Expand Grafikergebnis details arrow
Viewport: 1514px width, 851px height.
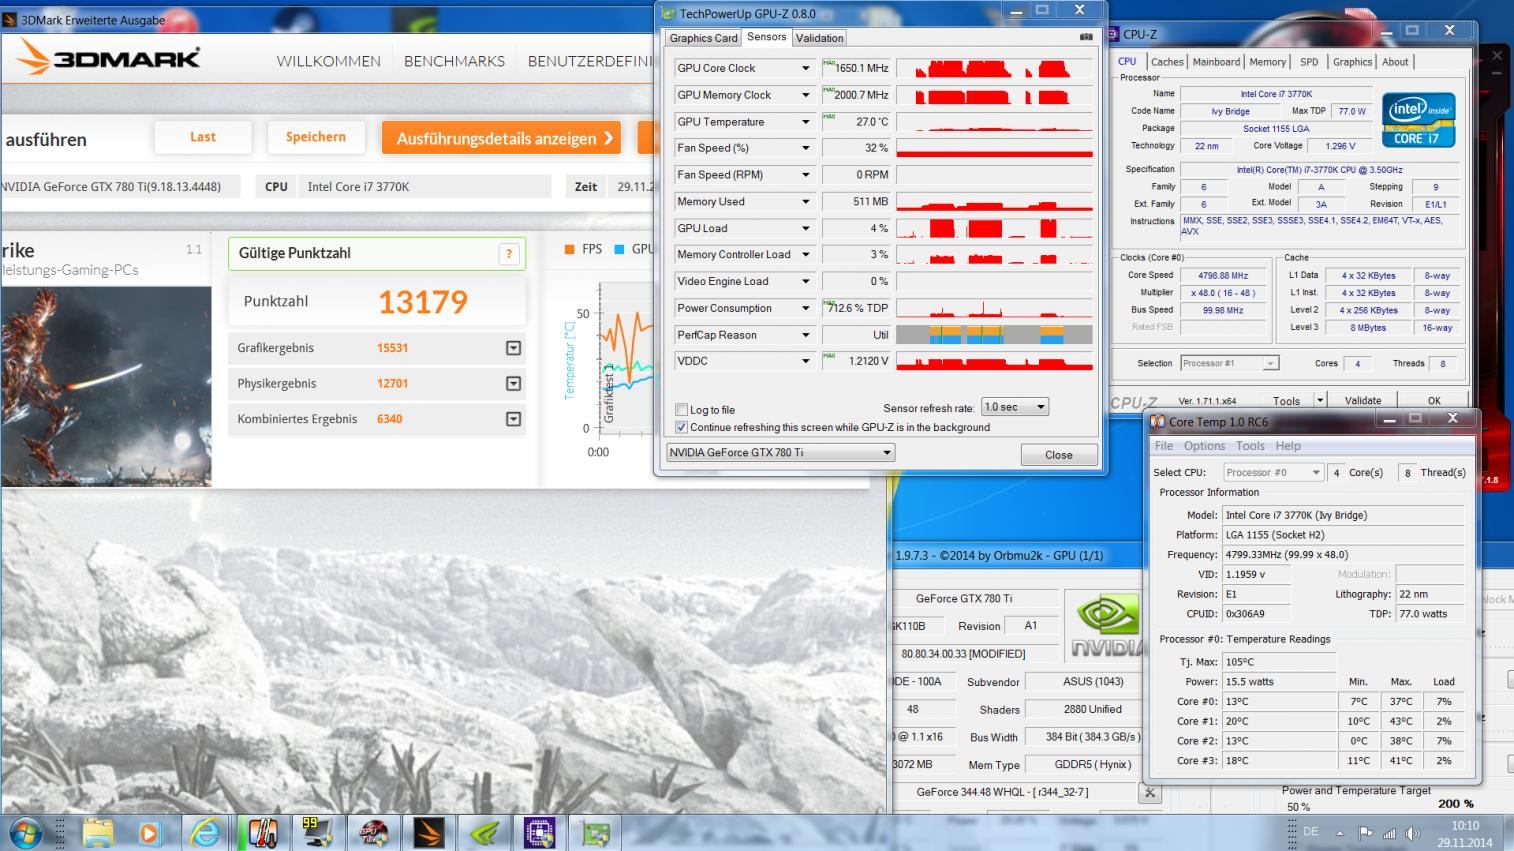pos(513,348)
